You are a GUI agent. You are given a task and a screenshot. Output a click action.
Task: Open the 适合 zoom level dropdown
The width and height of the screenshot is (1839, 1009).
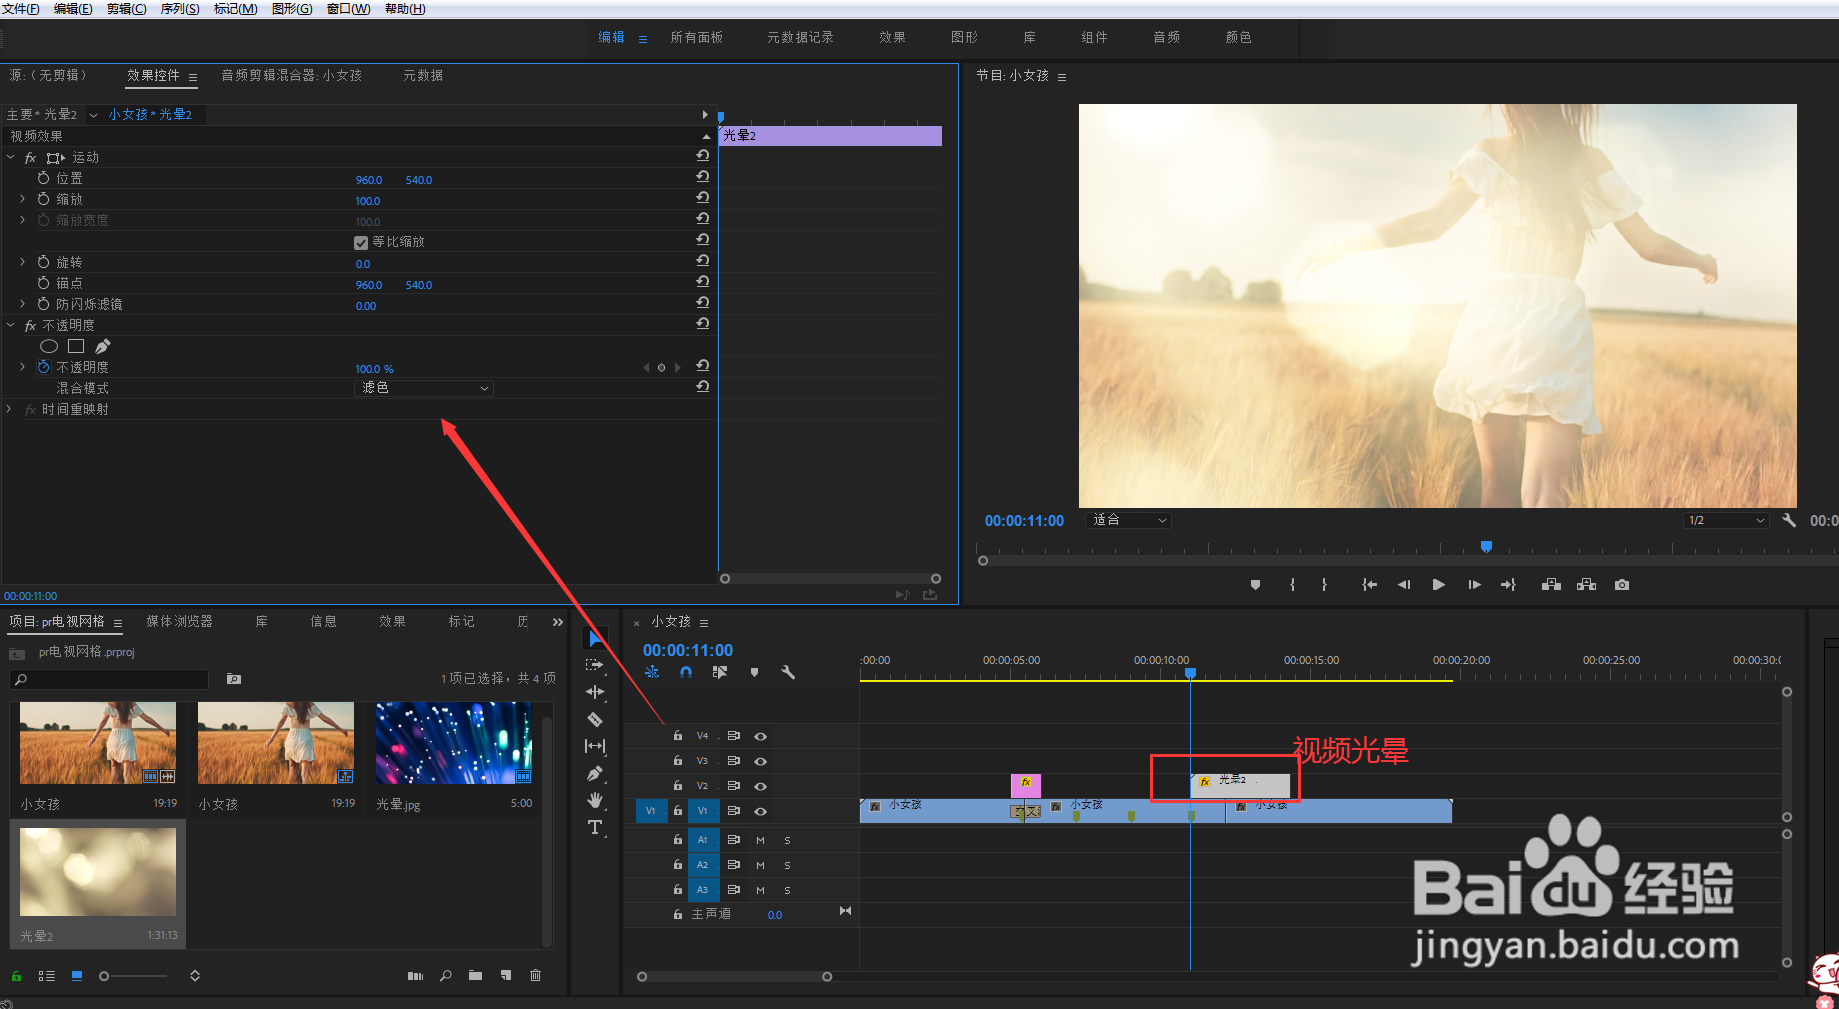(x=1128, y=520)
